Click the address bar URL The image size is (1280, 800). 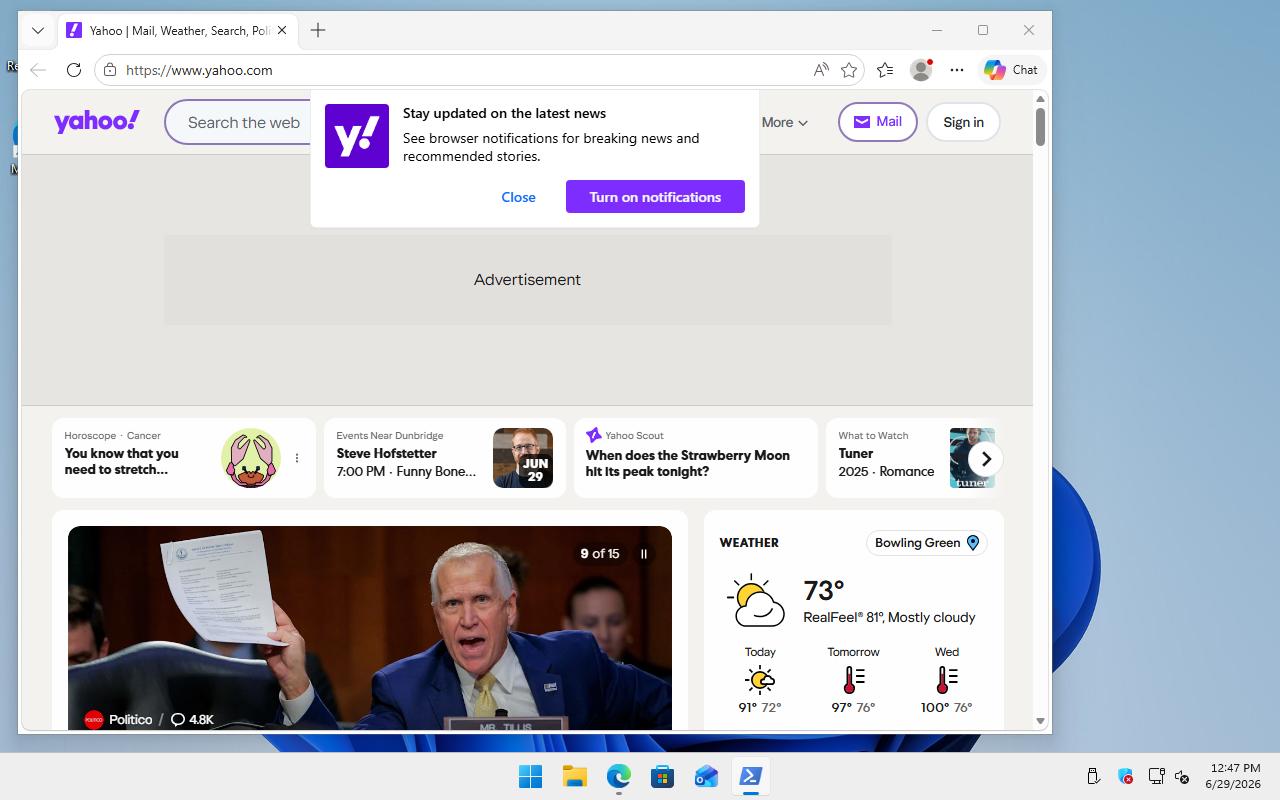(199, 70)
